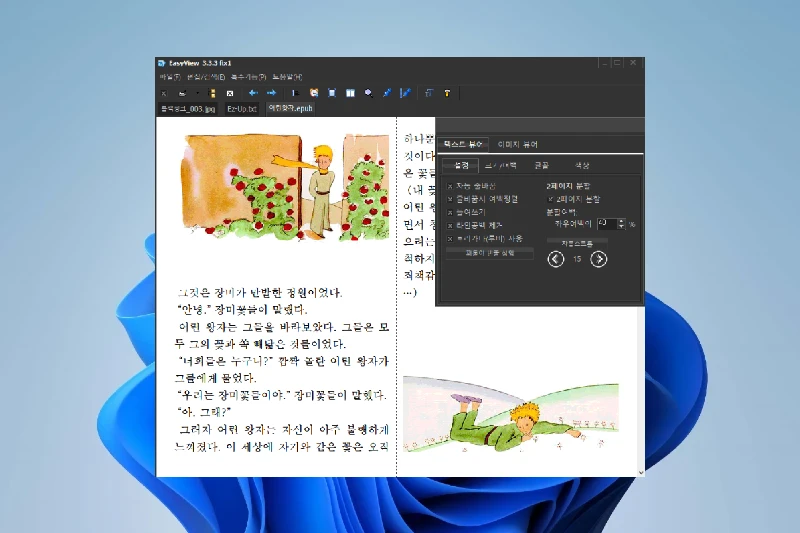Click the blue pin bookmark icon

point(387,93)
